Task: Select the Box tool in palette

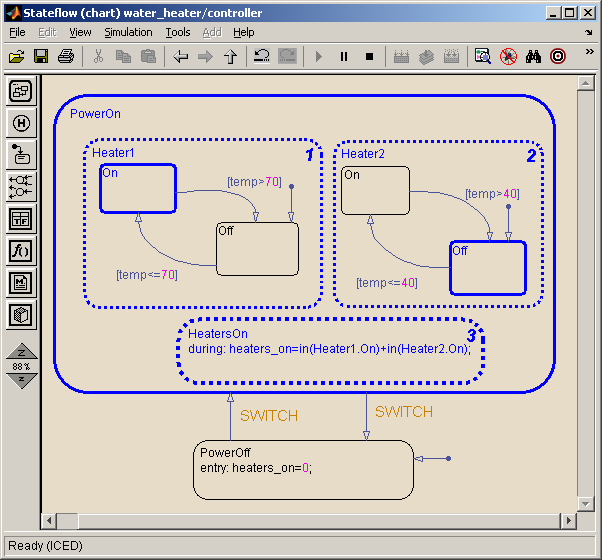Action: click(21, 315)
